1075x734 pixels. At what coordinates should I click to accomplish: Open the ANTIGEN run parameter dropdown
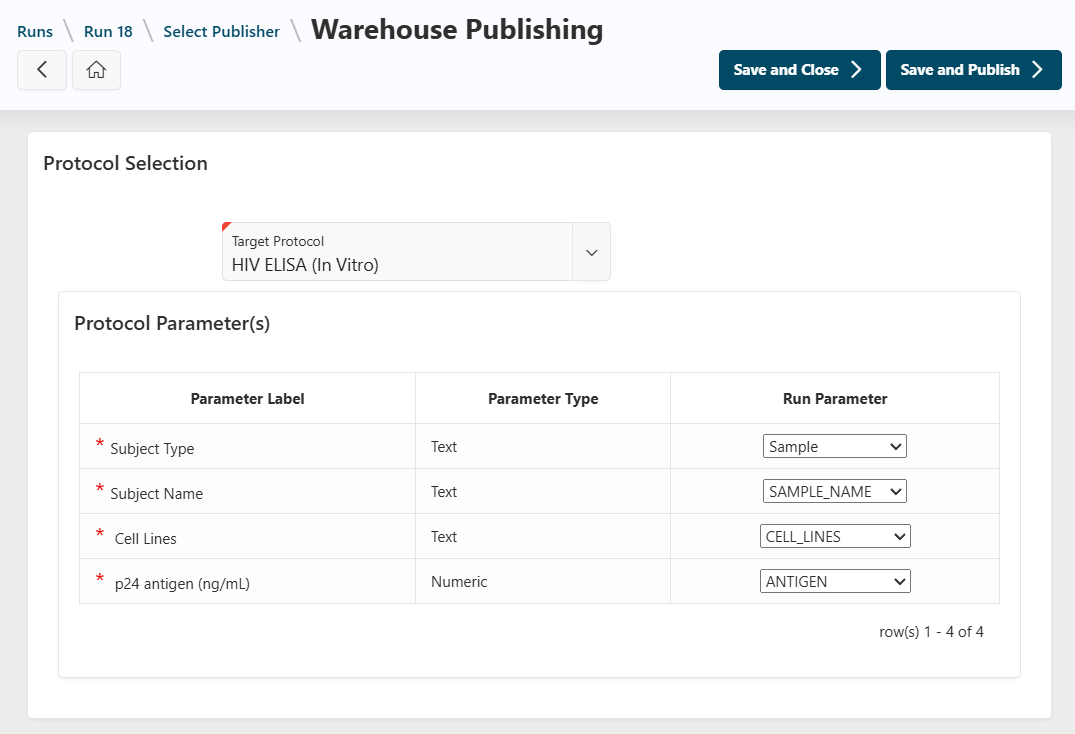click(834, 581)
